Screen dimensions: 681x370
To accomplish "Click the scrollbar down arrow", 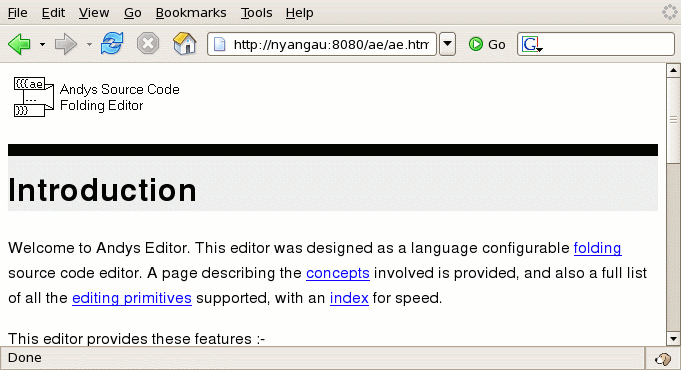I will (673, 339).
